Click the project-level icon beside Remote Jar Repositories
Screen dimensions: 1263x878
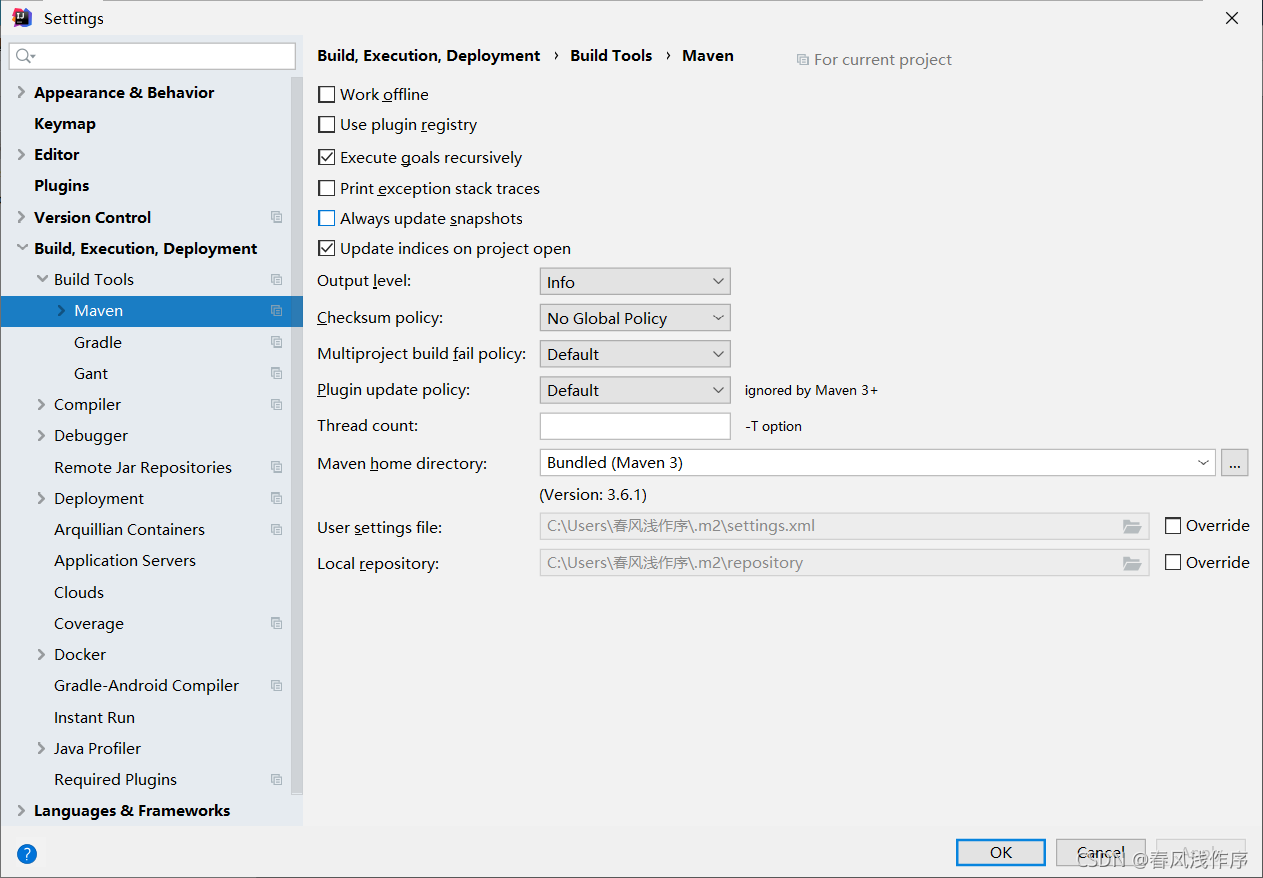[277, 467]
